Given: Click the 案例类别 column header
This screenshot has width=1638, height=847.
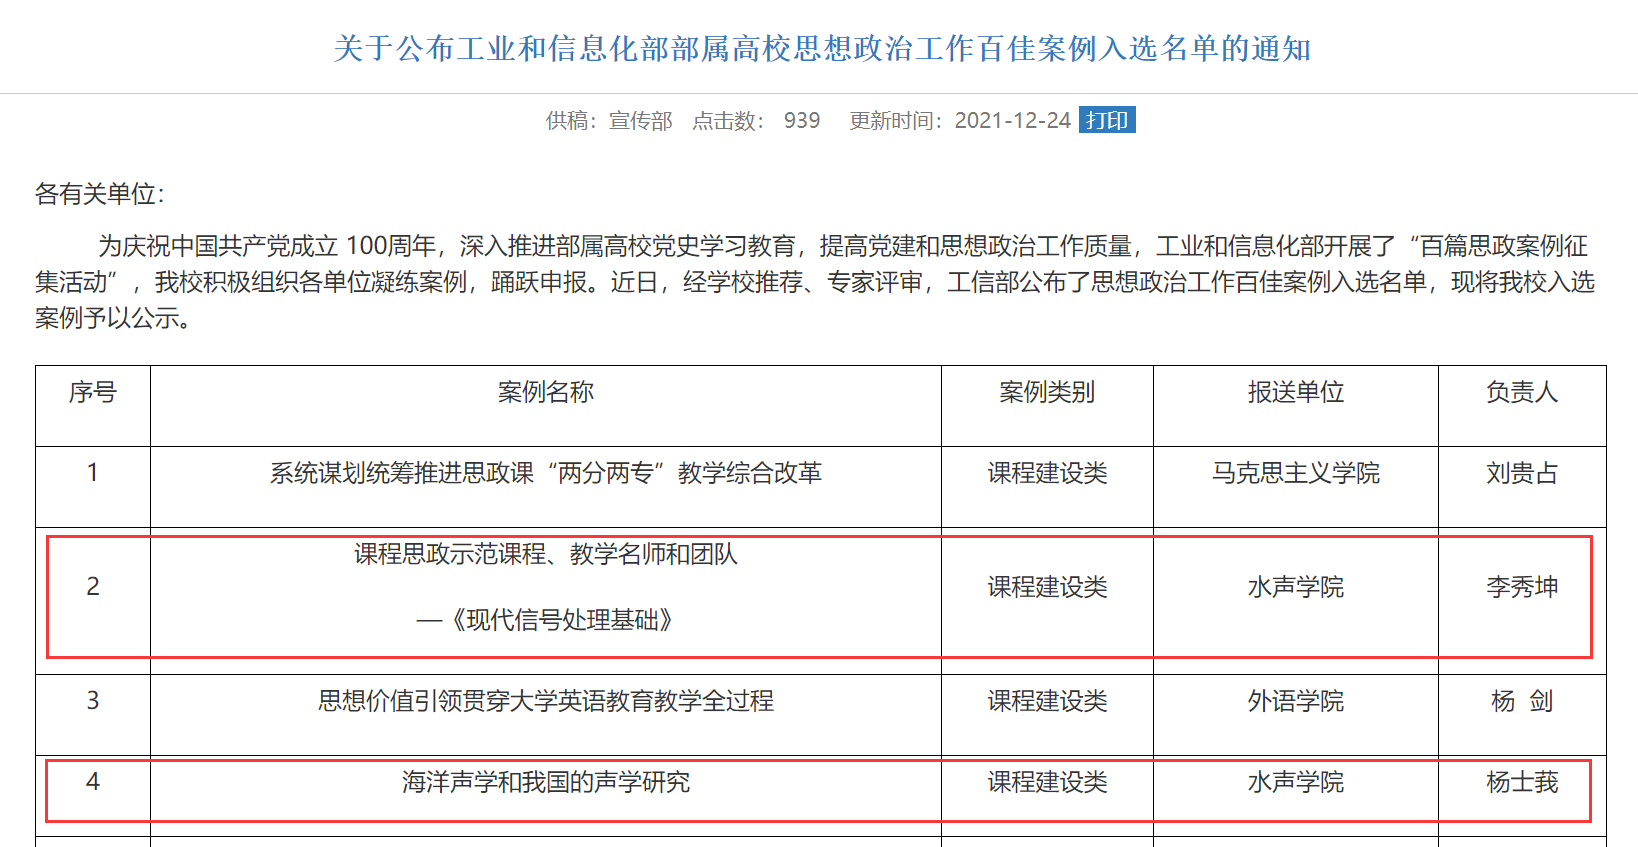Looking at the screenshot, I should (x=1046, y=392).
